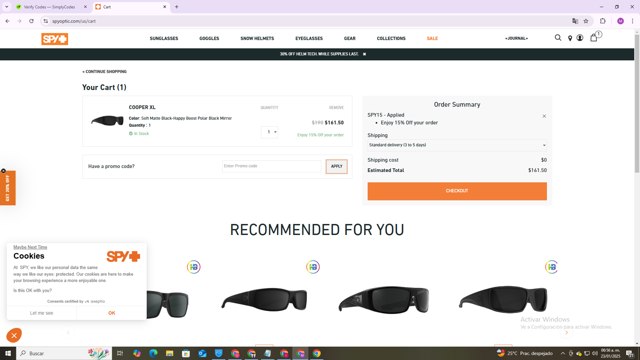Click the taskbar clock and date

(x=610, y=353)
